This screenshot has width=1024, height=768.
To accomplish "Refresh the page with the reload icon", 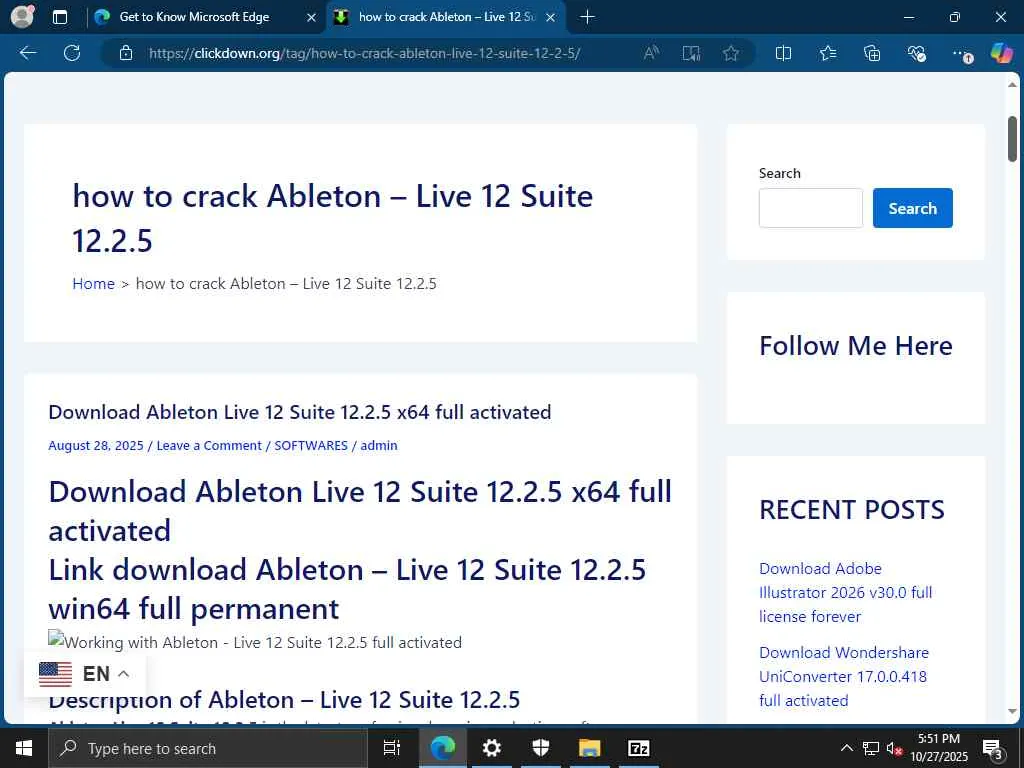I will [x=72, y=53].
